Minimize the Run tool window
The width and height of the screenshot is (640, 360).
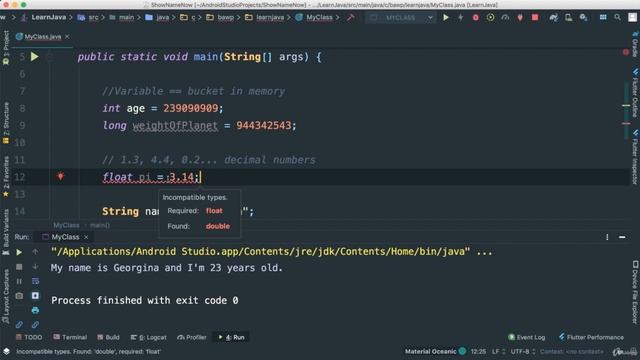(622, 237)
